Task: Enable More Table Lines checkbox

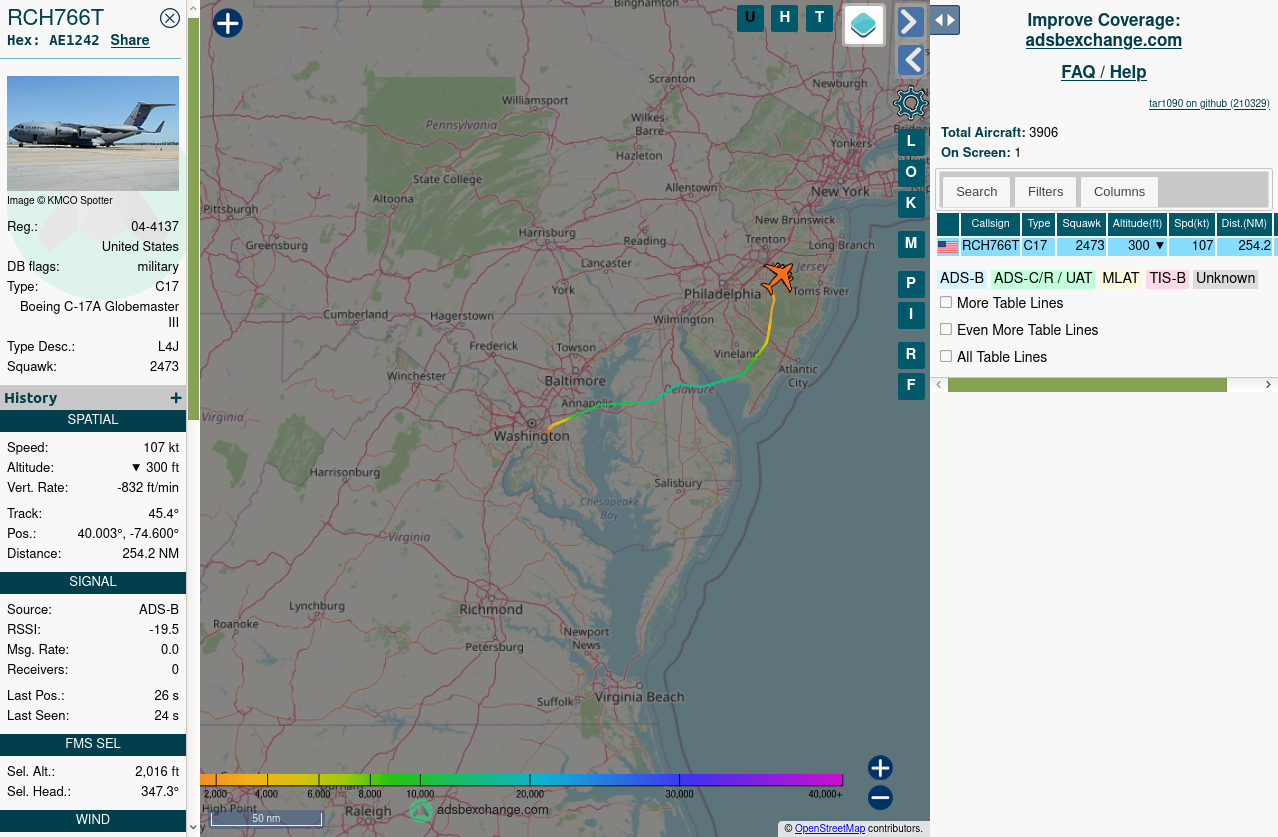Action: coord(946,302)
